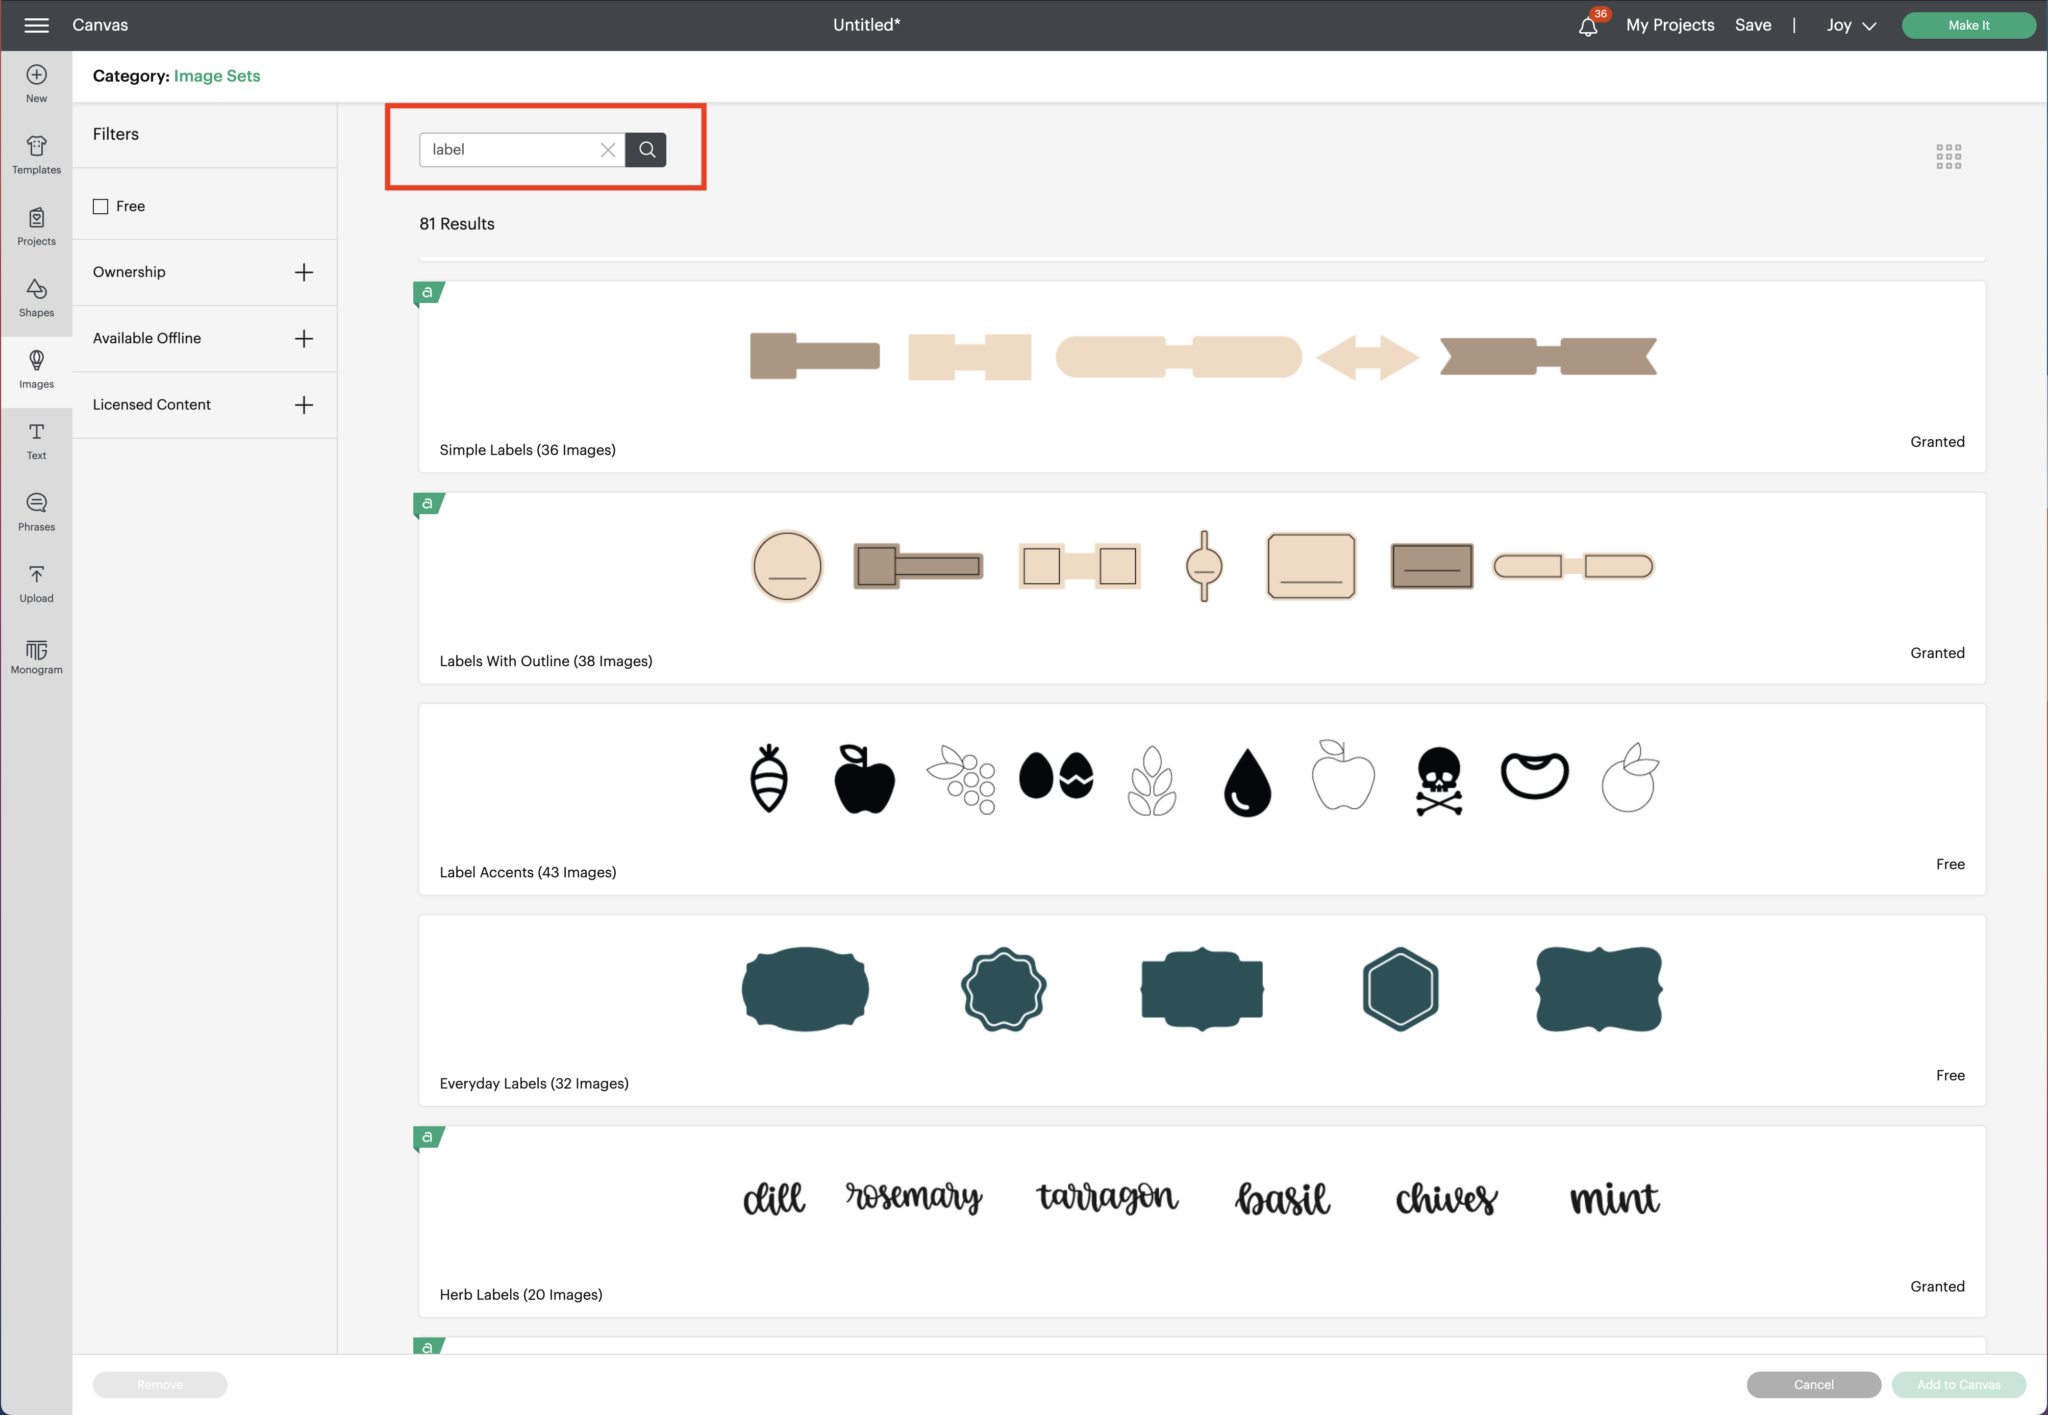
Task: Expand the Available Offline filter
Action: 304,339
